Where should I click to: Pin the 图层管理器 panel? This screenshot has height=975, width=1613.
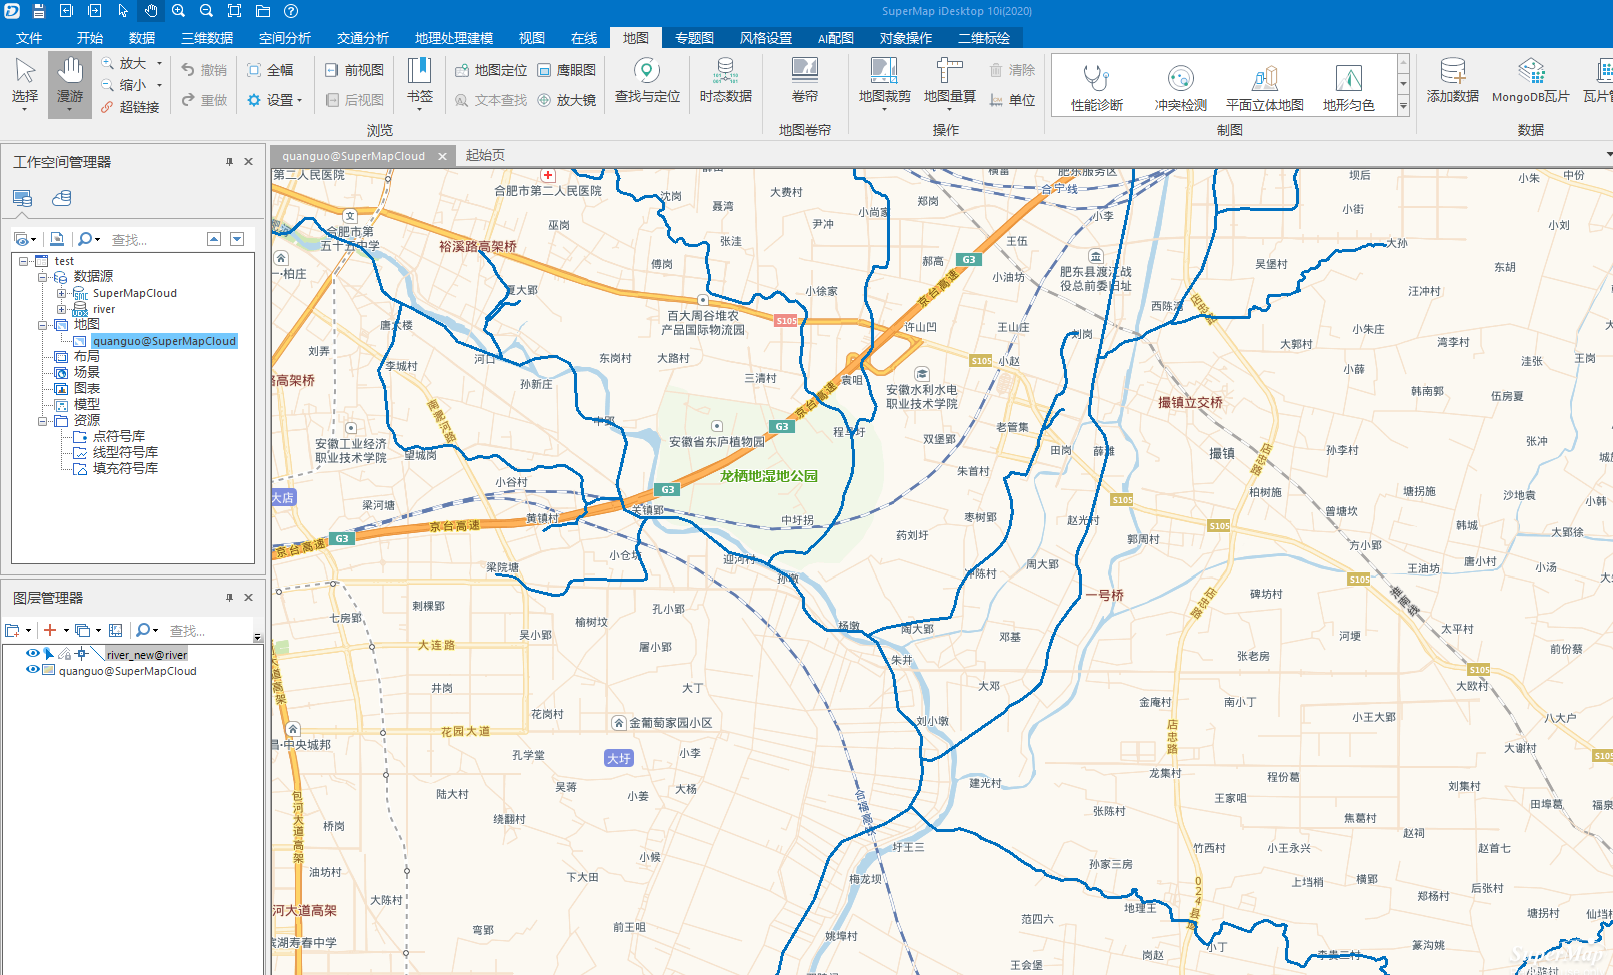(229, 597)
